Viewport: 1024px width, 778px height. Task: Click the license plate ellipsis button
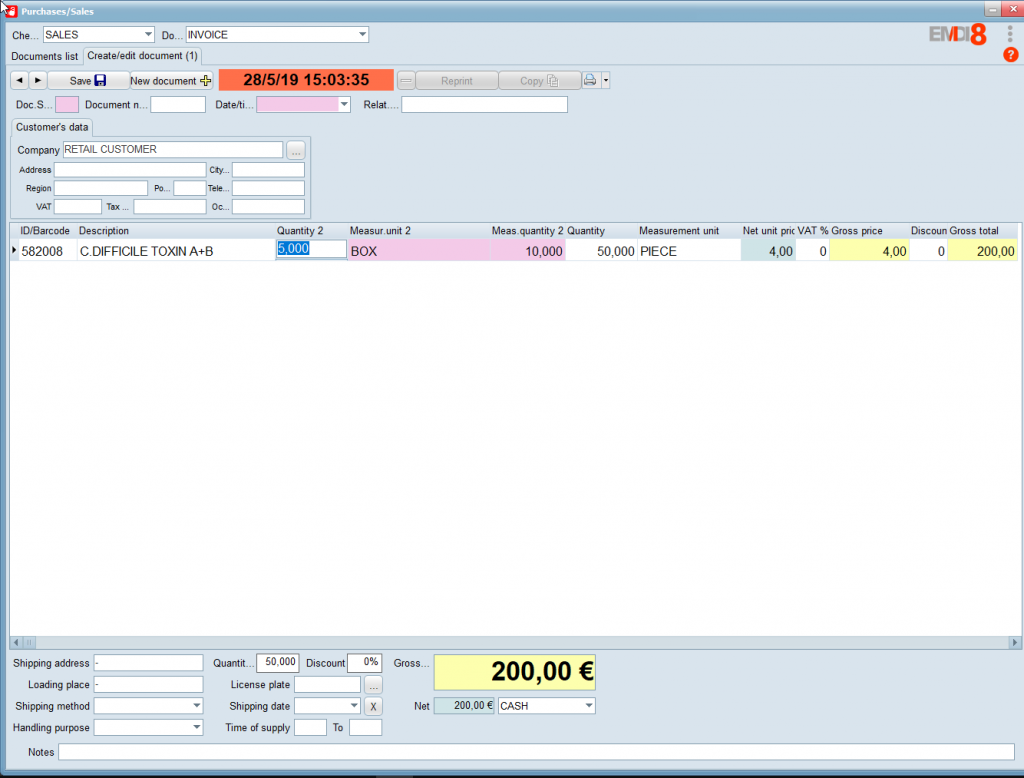373,685
